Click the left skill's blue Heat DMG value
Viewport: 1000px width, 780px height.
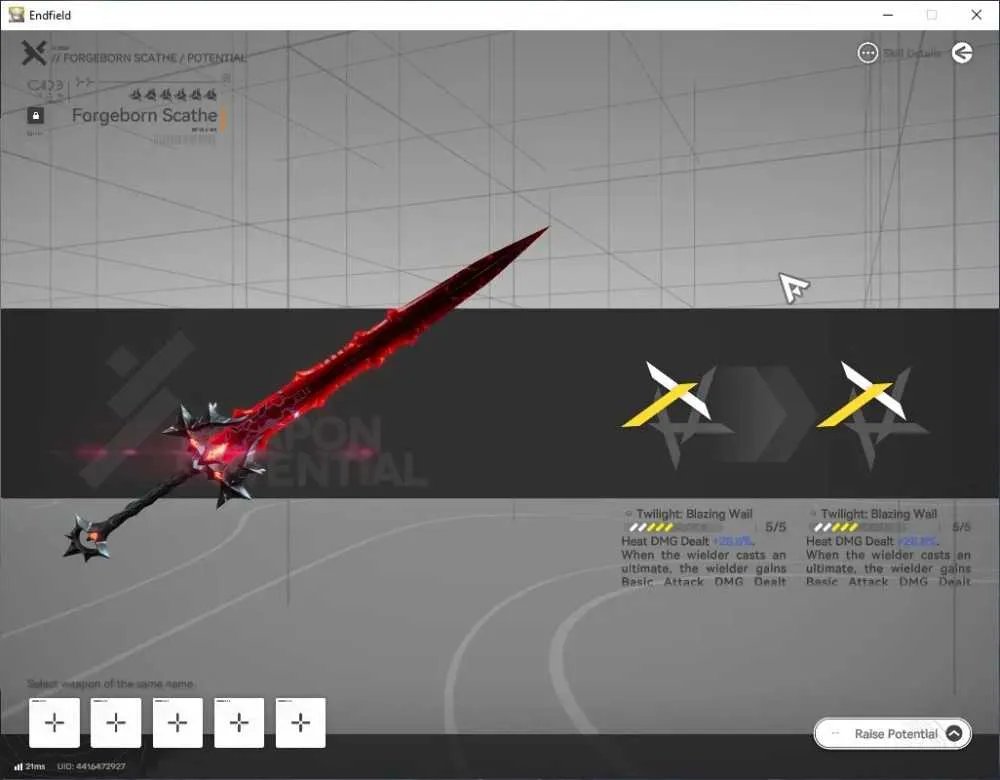click(733, 541)
